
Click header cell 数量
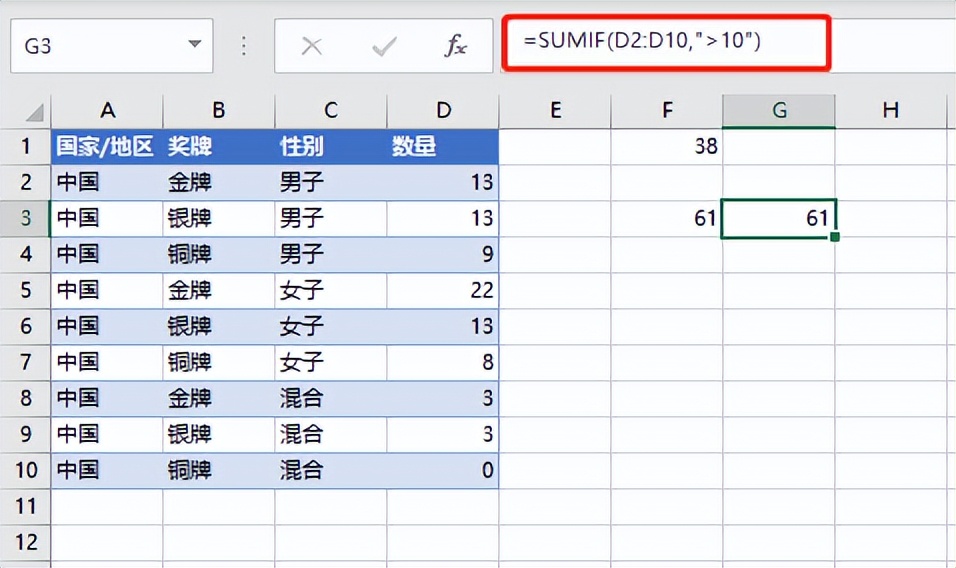point(443,146)
